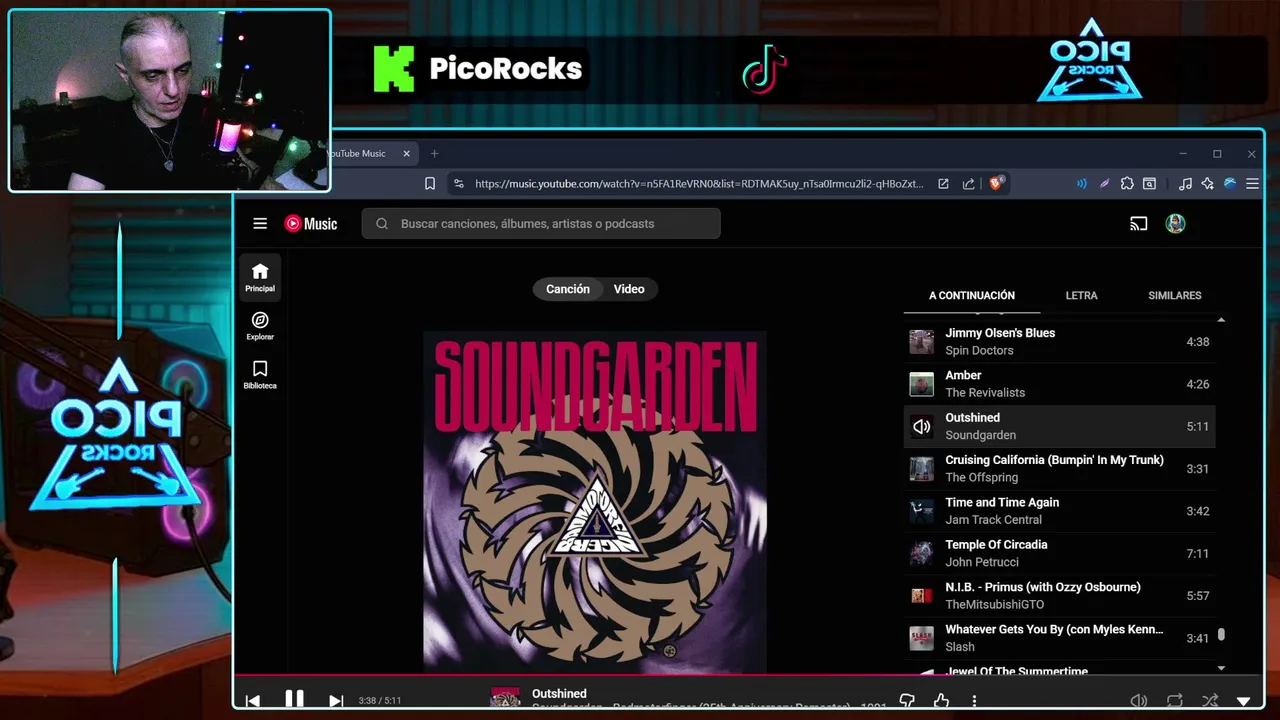
Task: Click open-in-app icon in address bar
Action: (943, 184)
